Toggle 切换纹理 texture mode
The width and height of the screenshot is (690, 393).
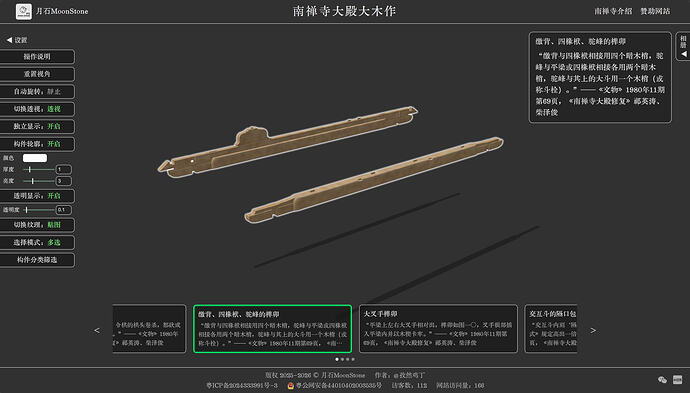point(37,225)
